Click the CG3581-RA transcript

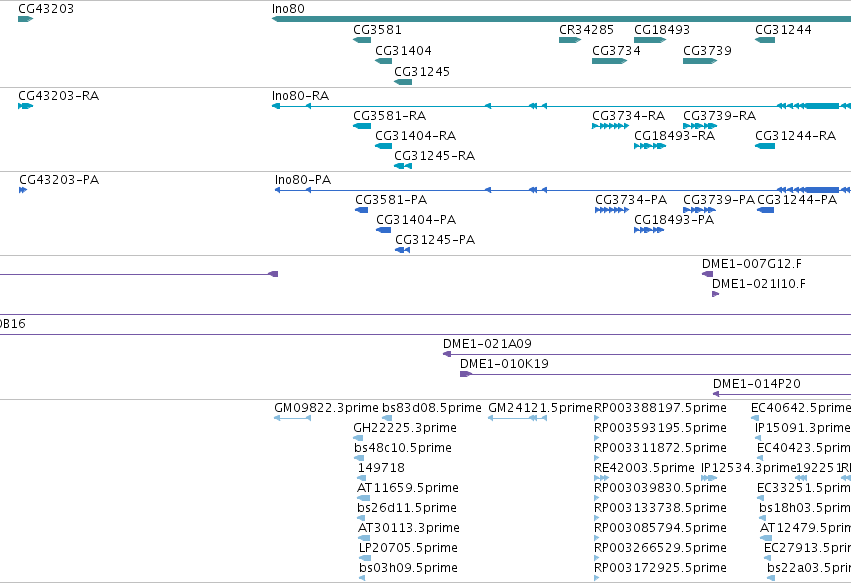[362, 126]
